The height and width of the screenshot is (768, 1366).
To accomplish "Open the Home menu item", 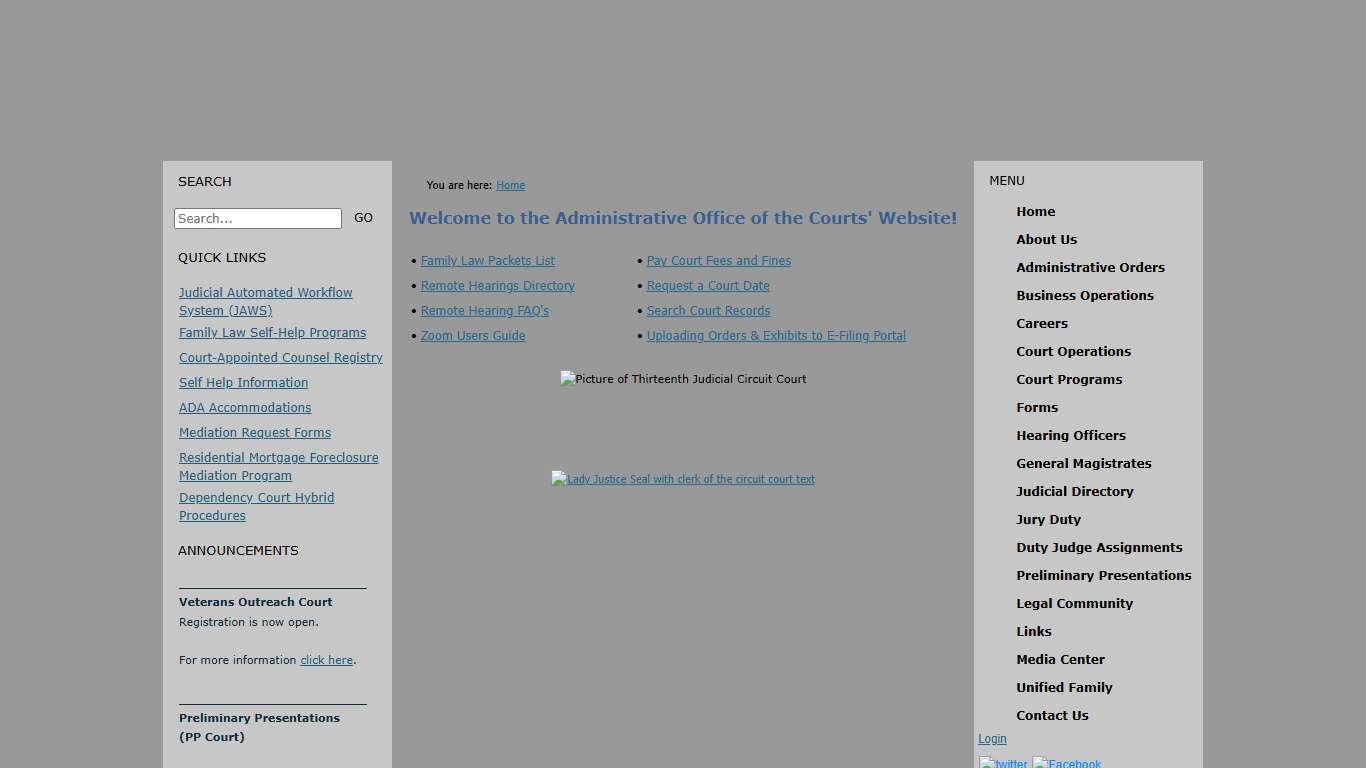I will [x=1035, y=212].
